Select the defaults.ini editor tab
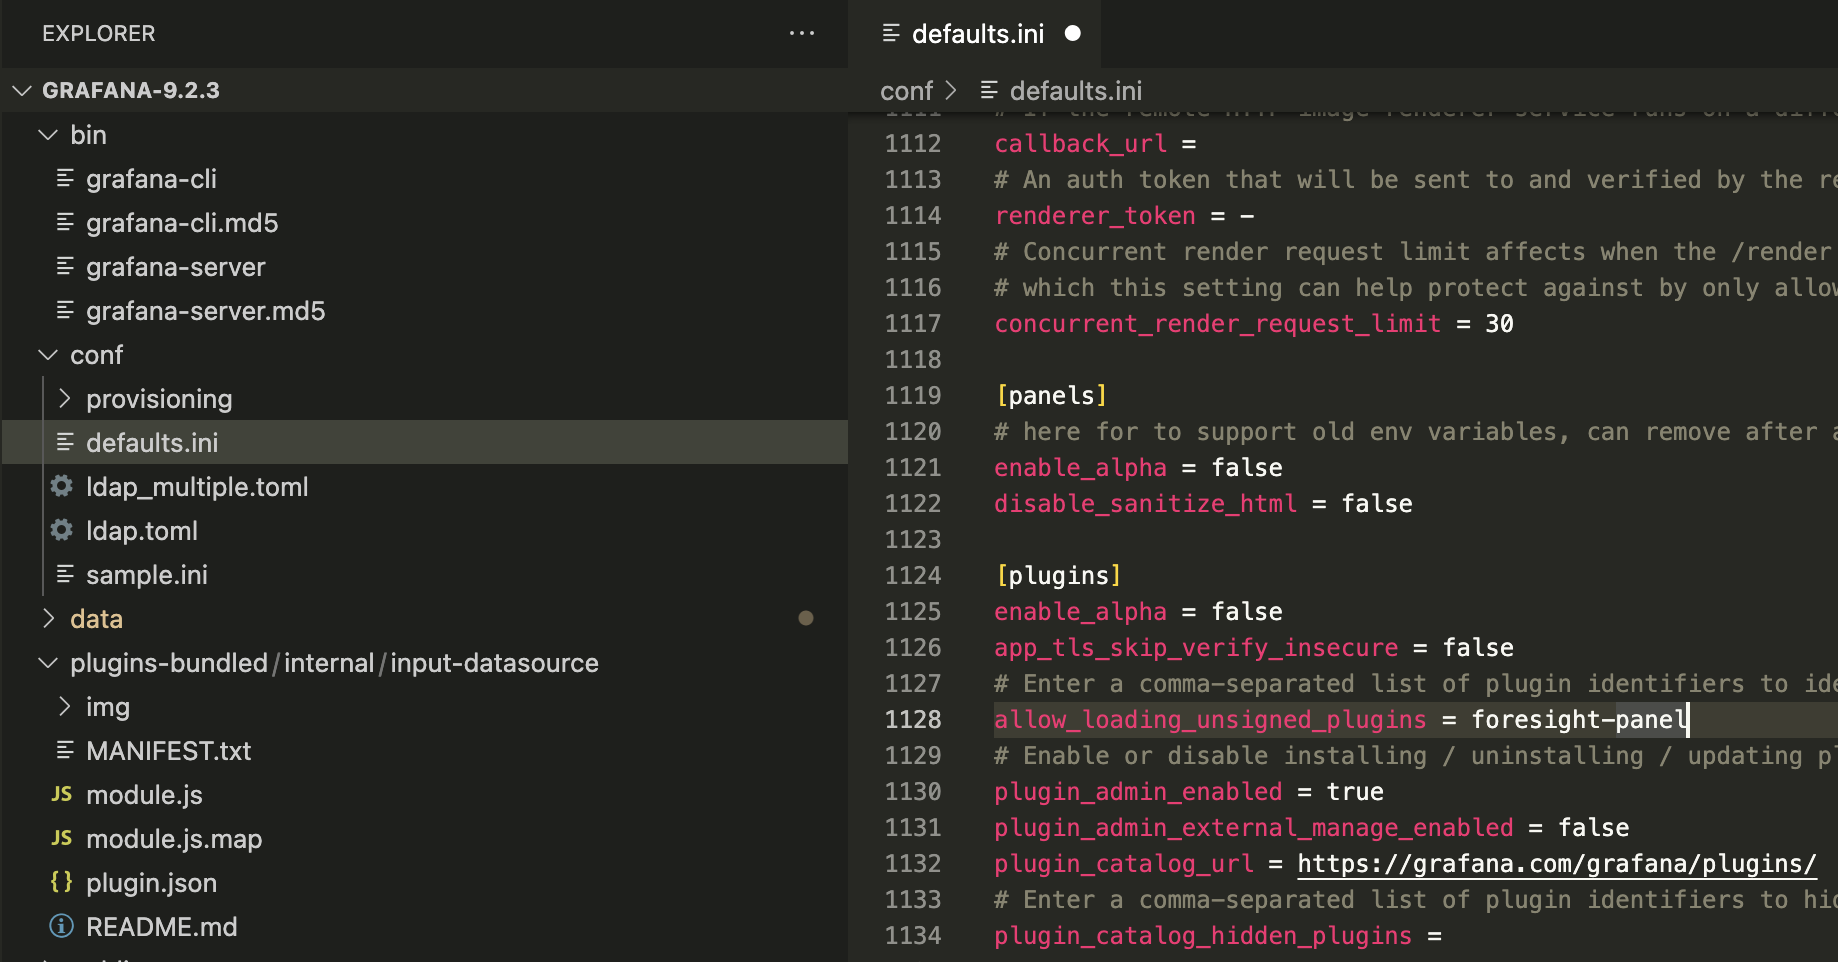The height and width of the screenshot is (962, 1838). coord(975,34)
